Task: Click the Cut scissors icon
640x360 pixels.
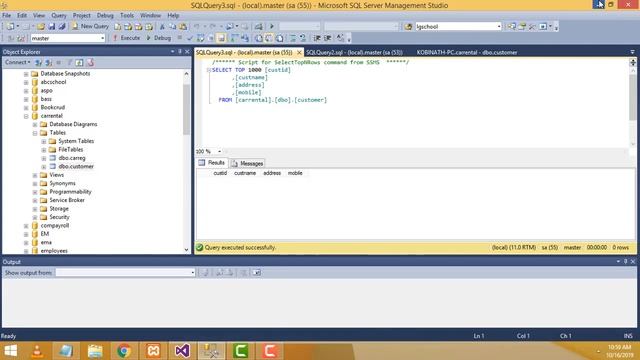Action: point(162,26)
